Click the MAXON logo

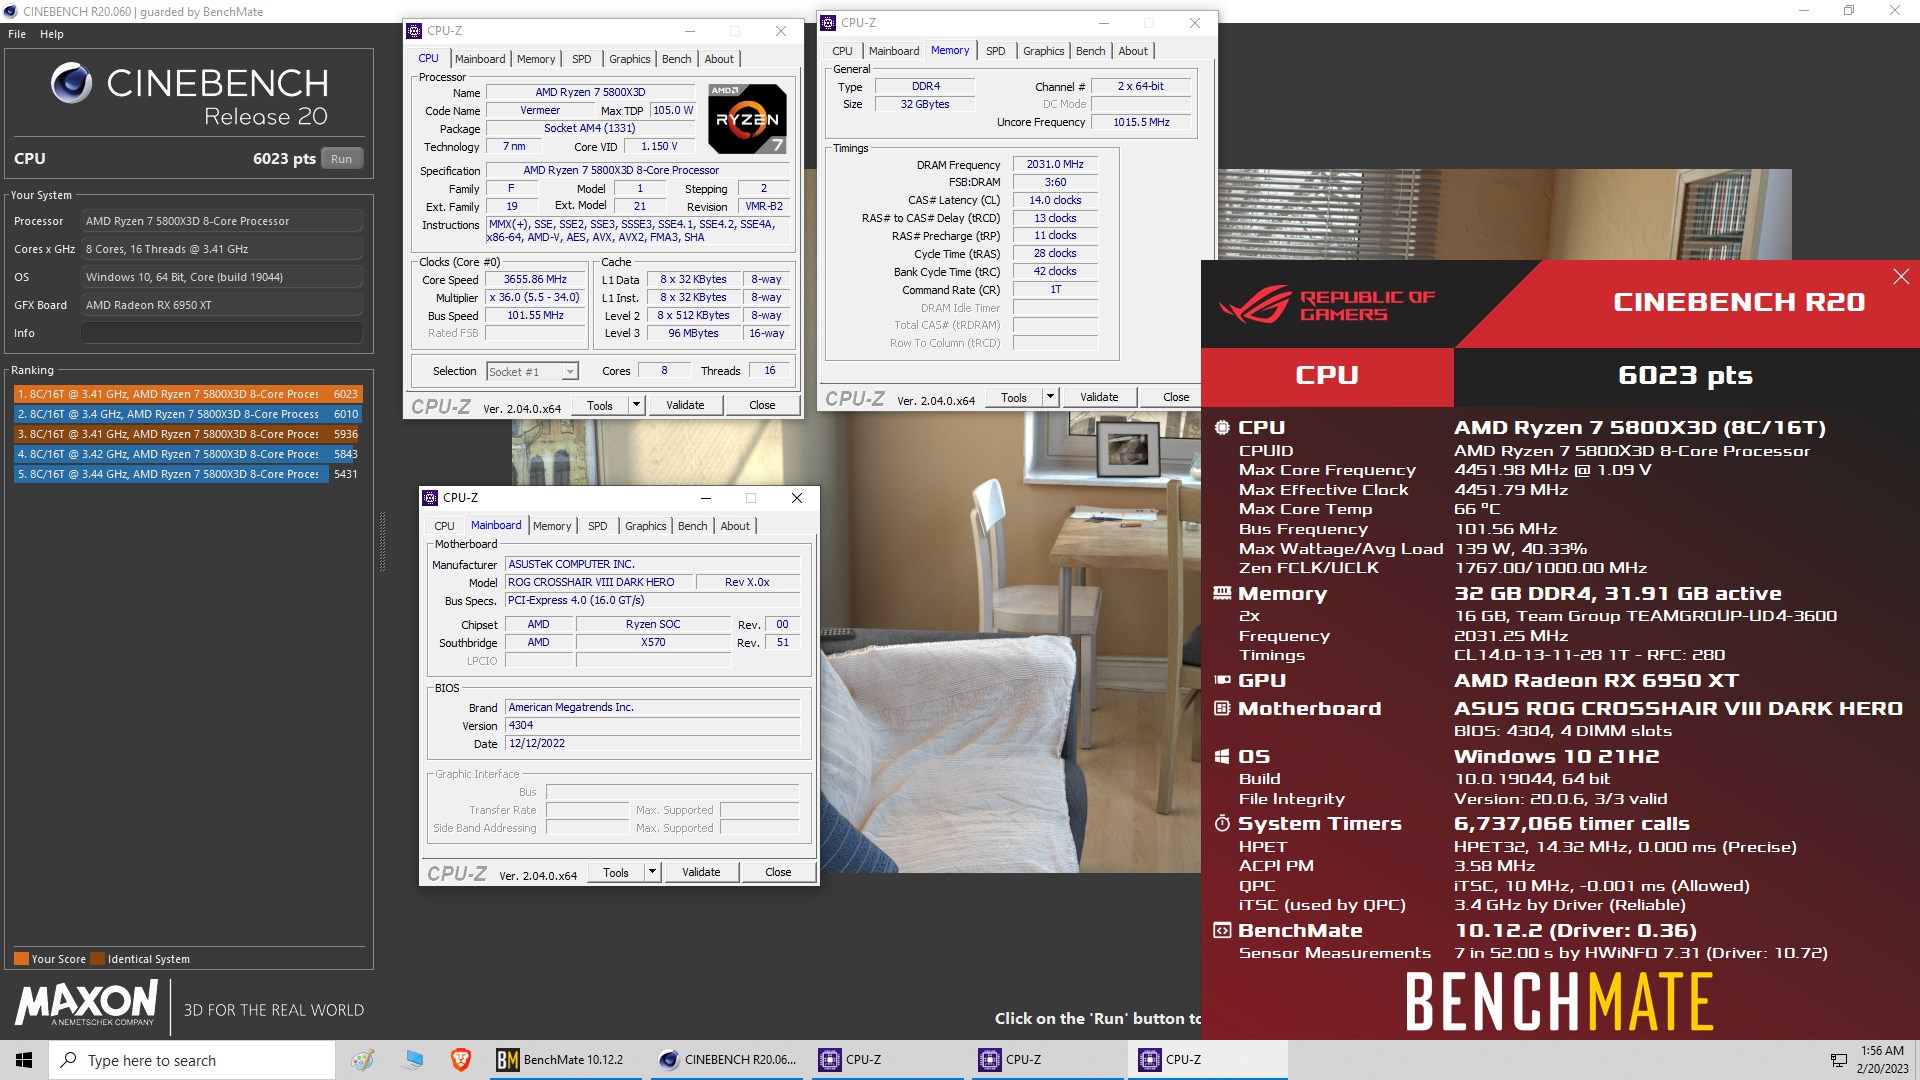86,1003
